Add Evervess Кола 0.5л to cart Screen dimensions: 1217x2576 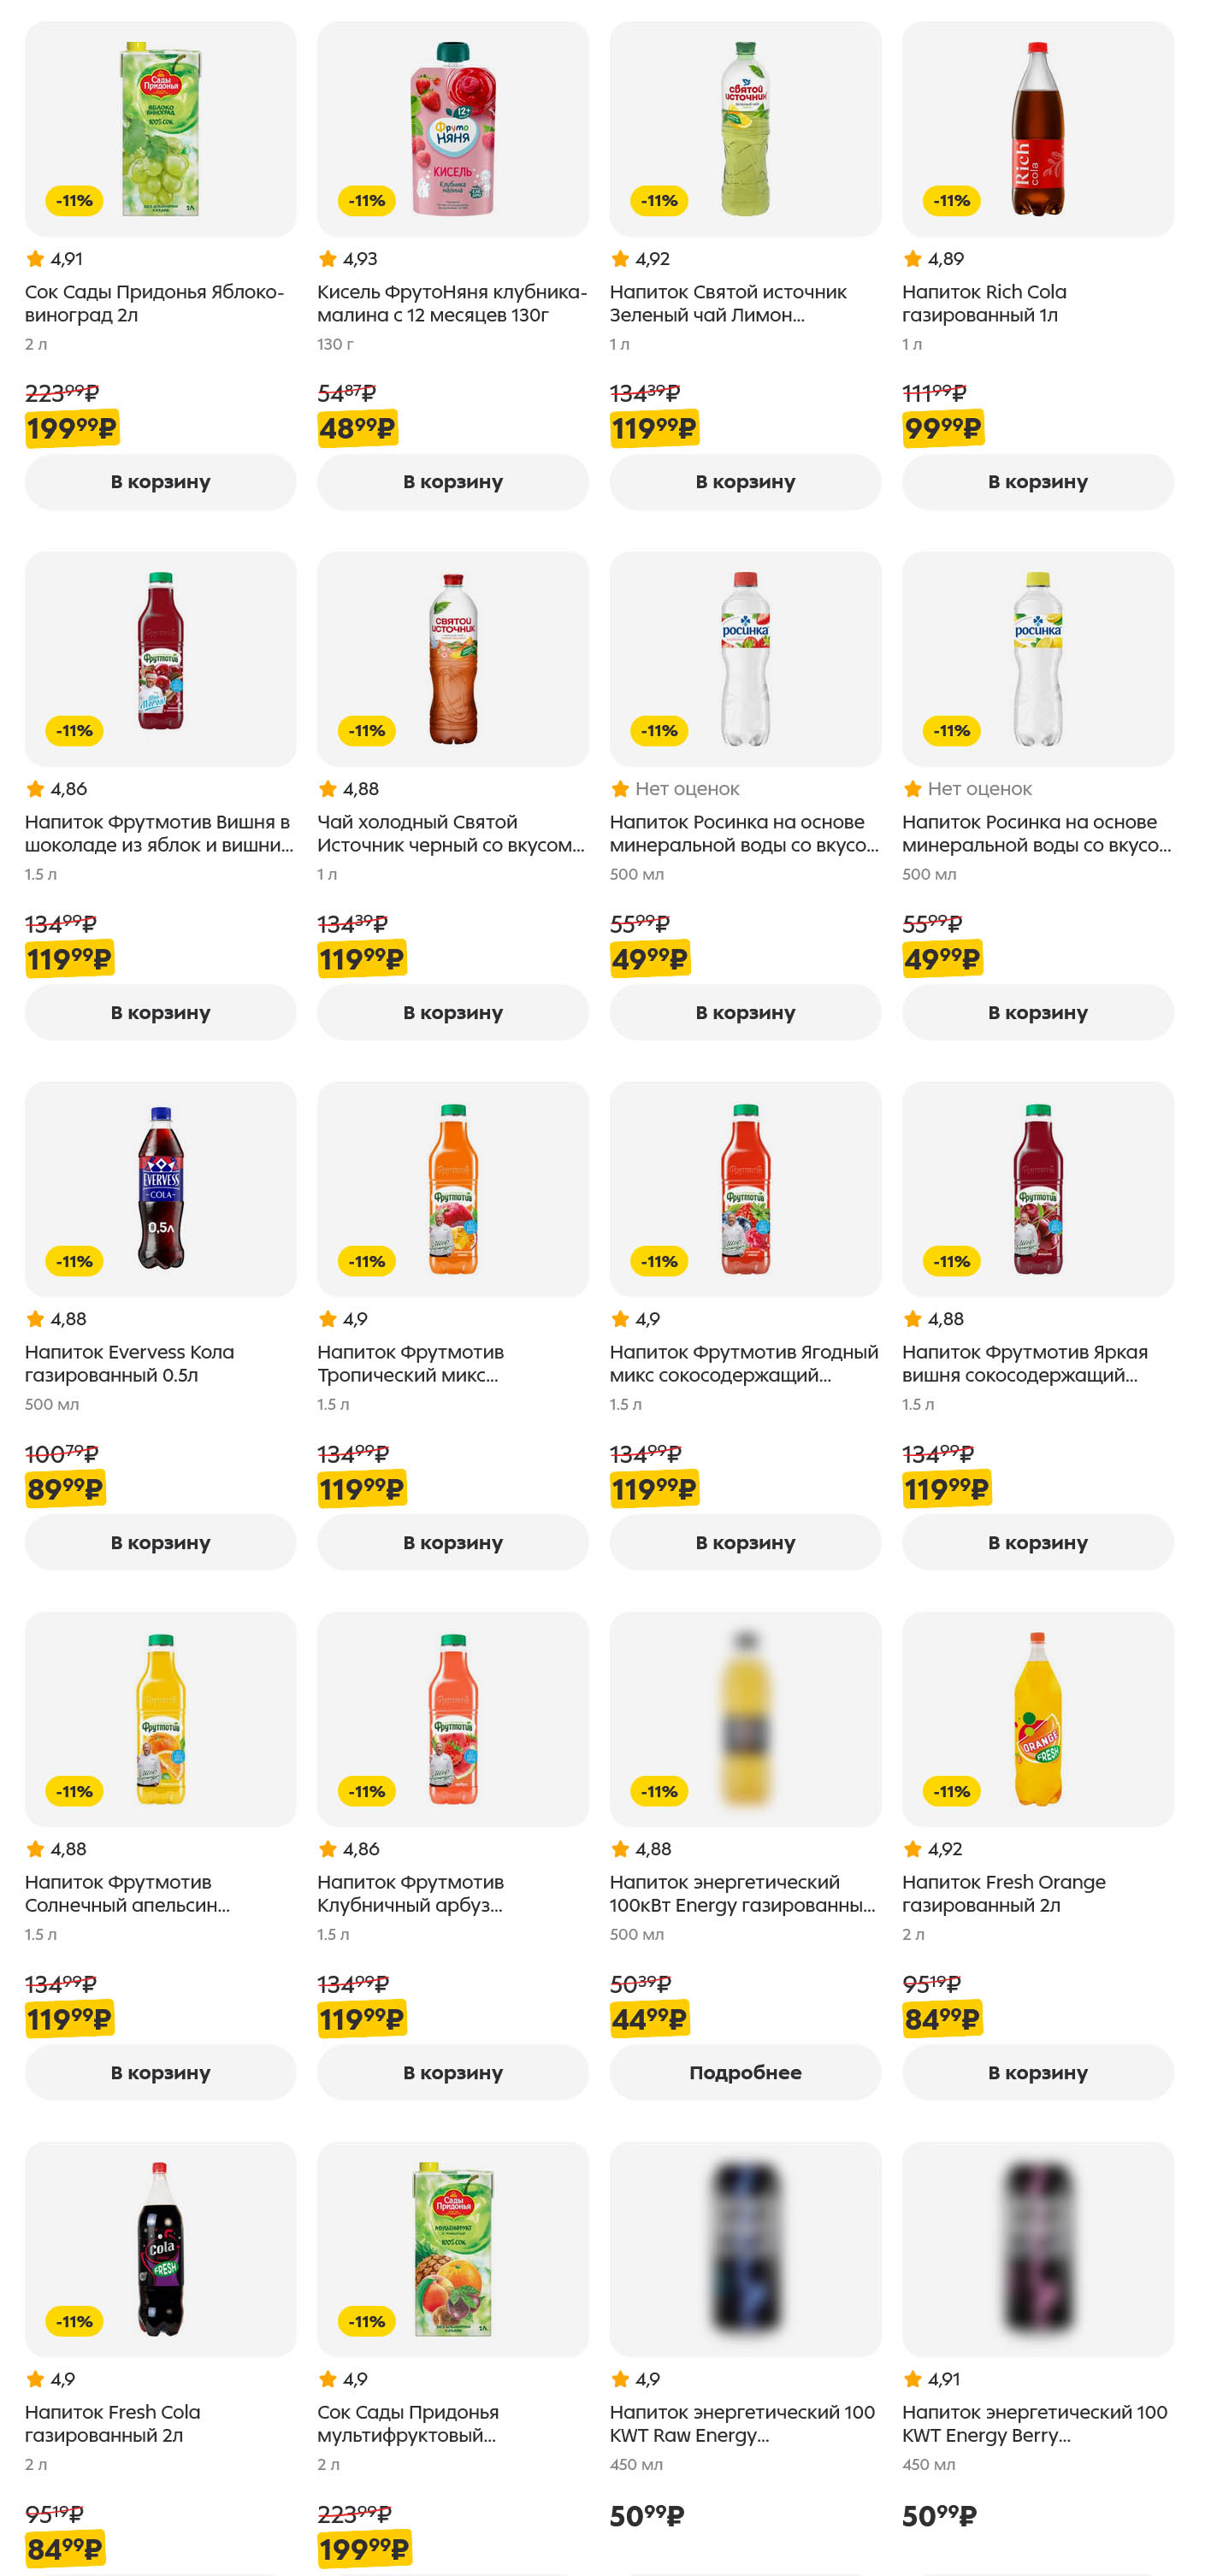[x=160, y=1542]
